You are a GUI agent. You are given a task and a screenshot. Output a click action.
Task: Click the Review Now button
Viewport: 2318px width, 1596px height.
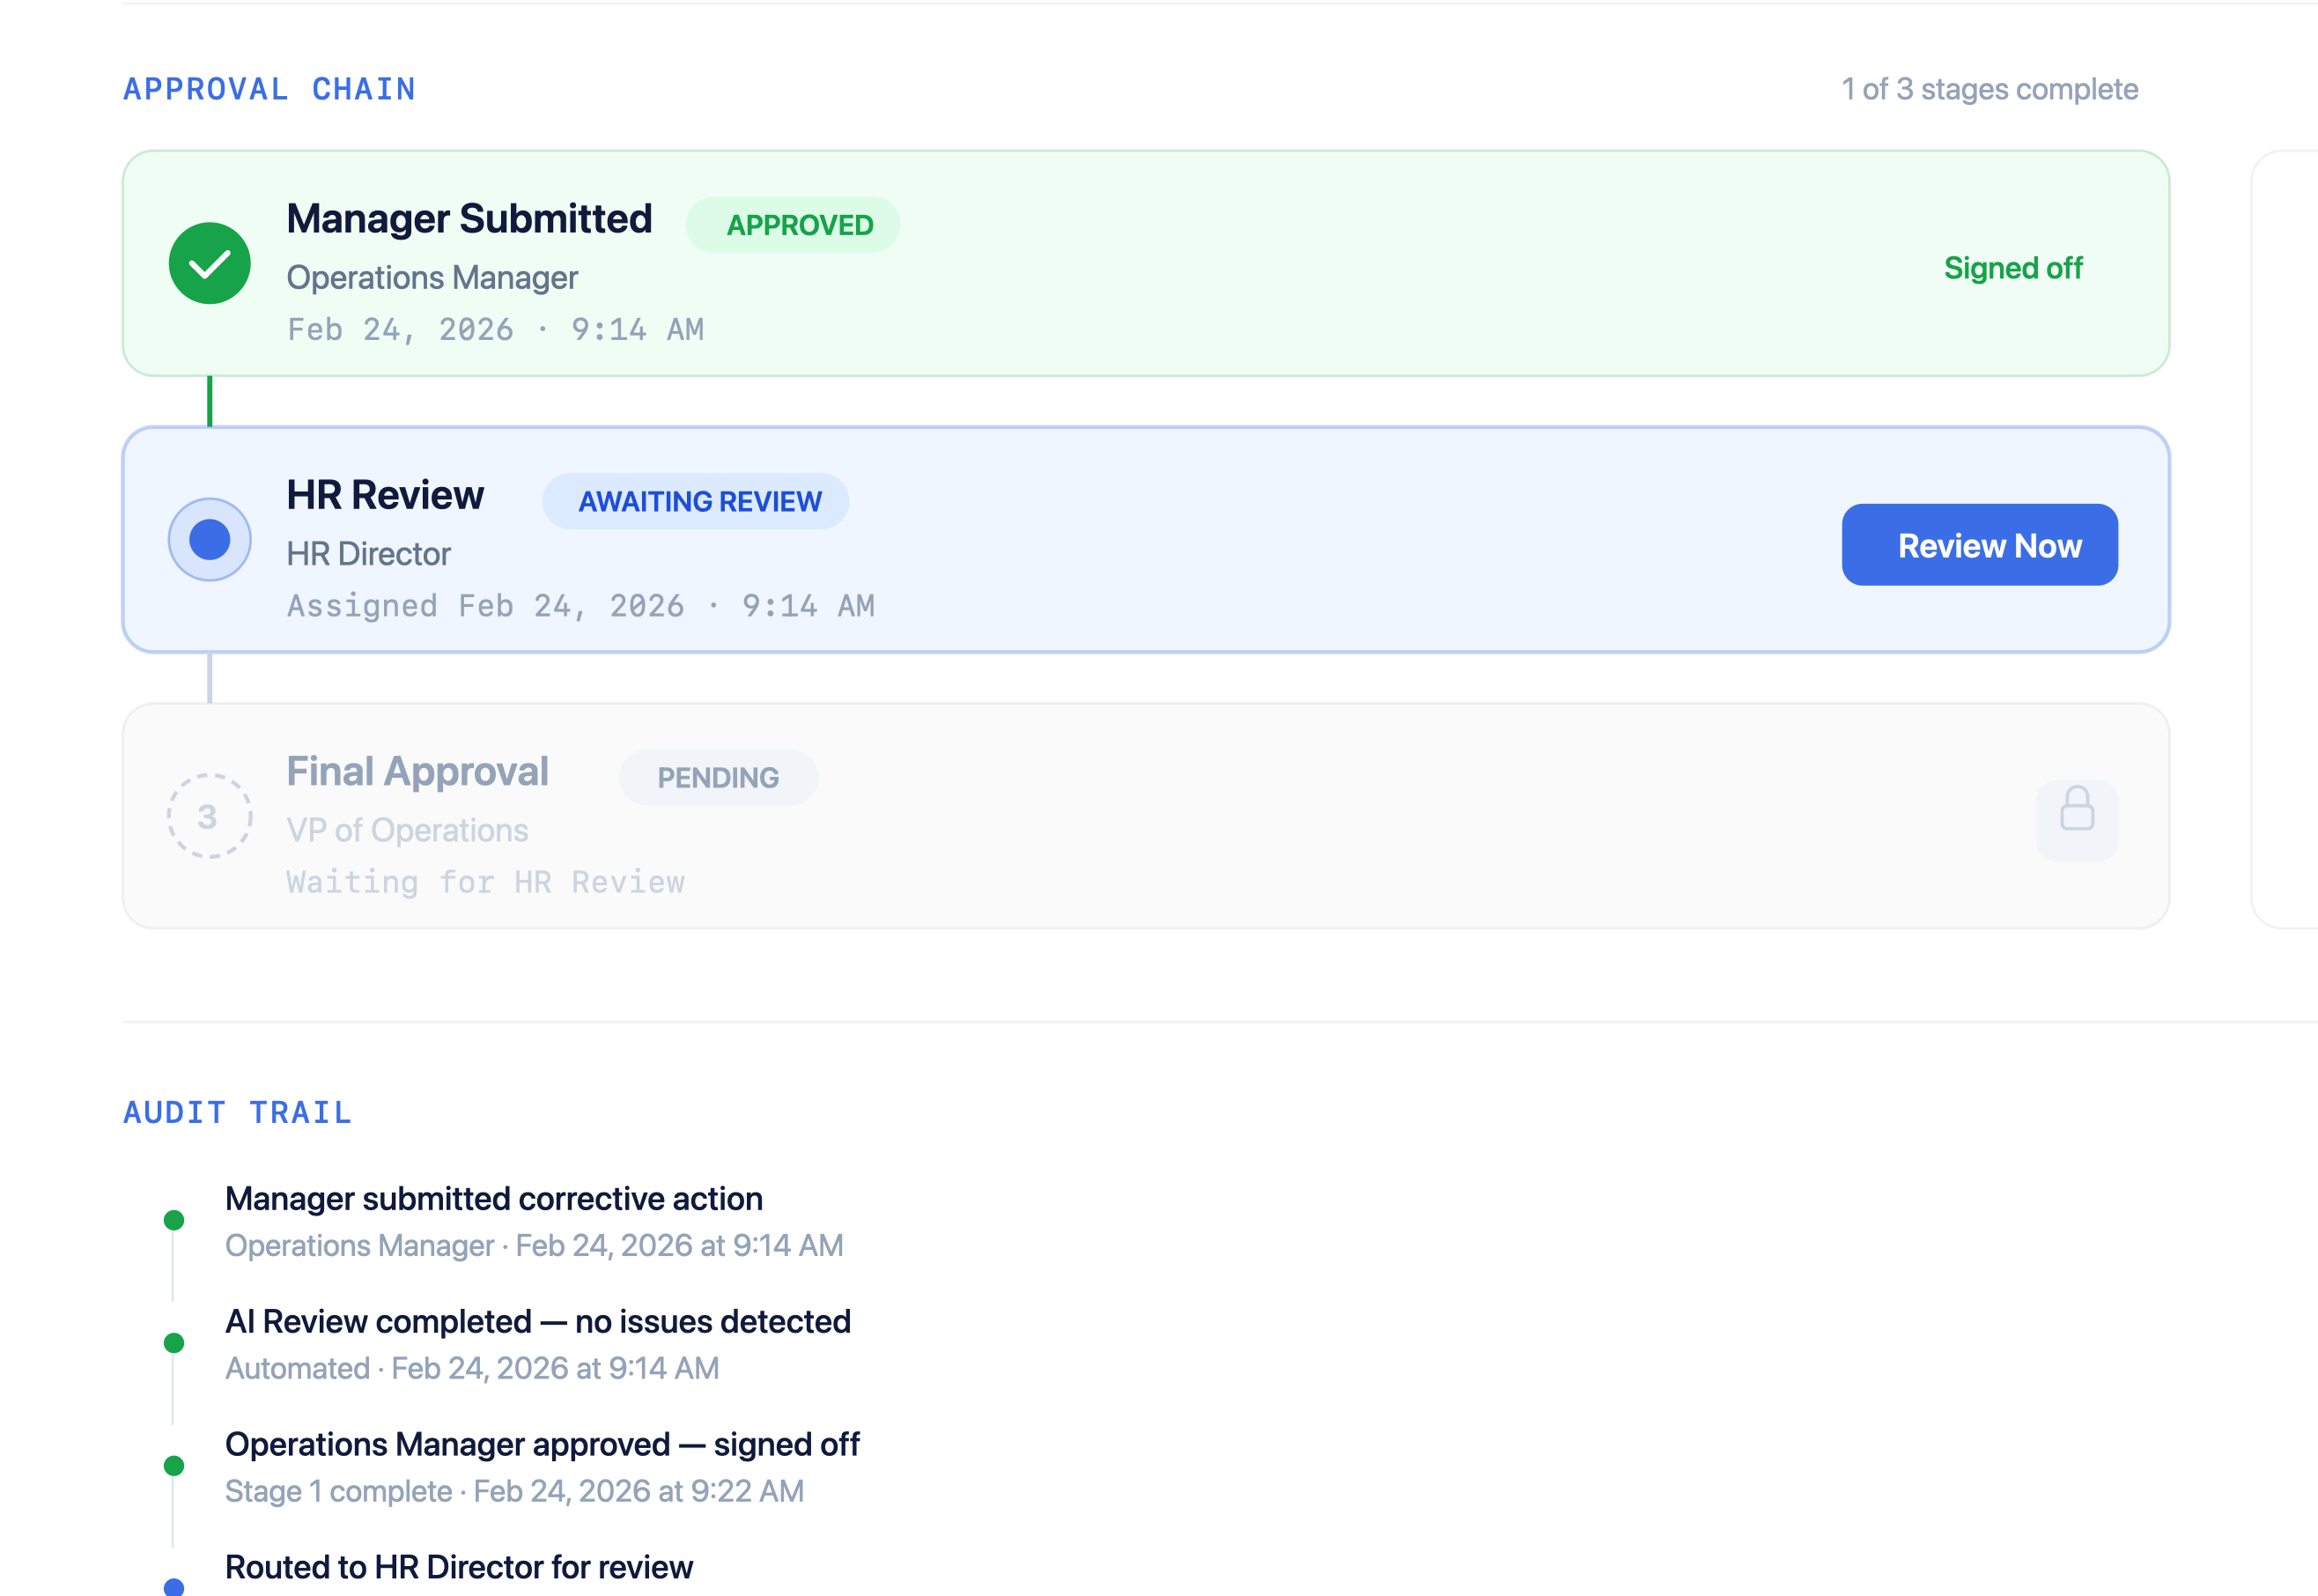[x=1979, y=544]
